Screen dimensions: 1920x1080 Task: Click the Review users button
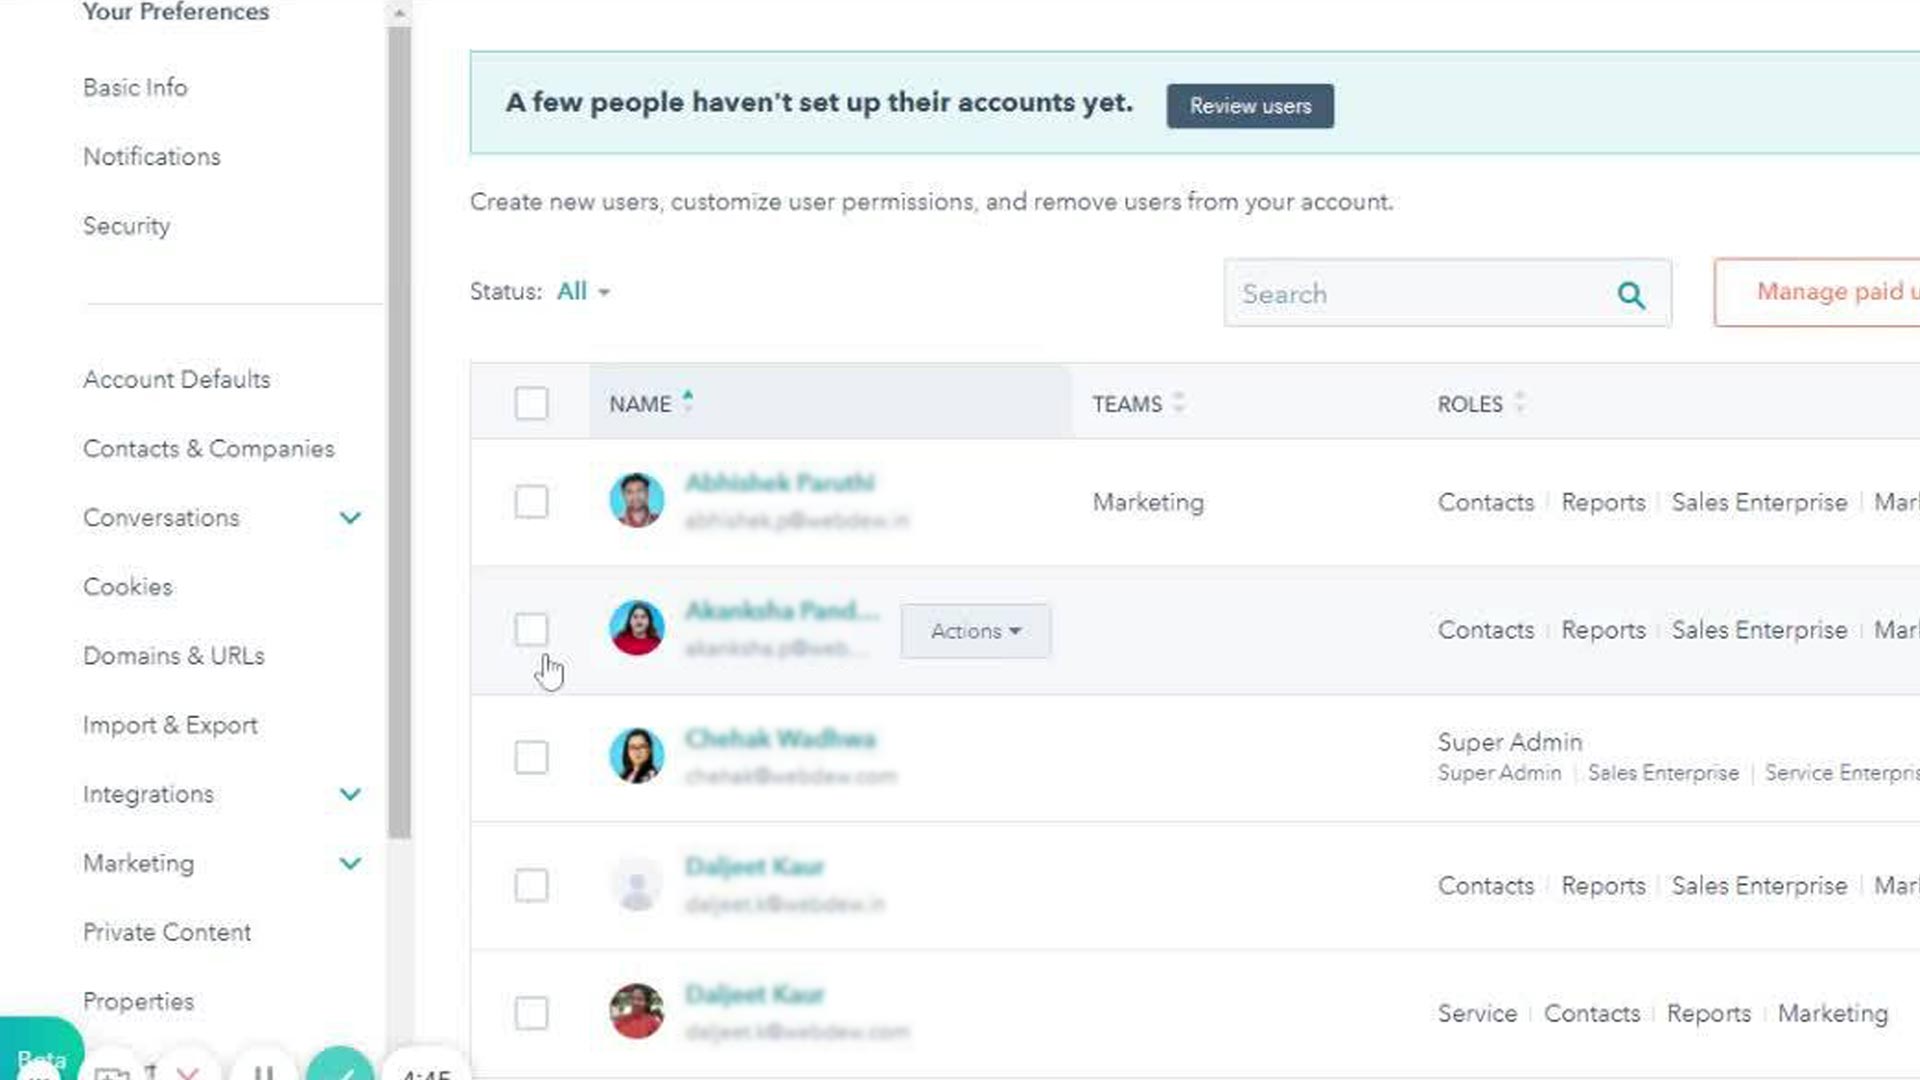[1250, 106]
